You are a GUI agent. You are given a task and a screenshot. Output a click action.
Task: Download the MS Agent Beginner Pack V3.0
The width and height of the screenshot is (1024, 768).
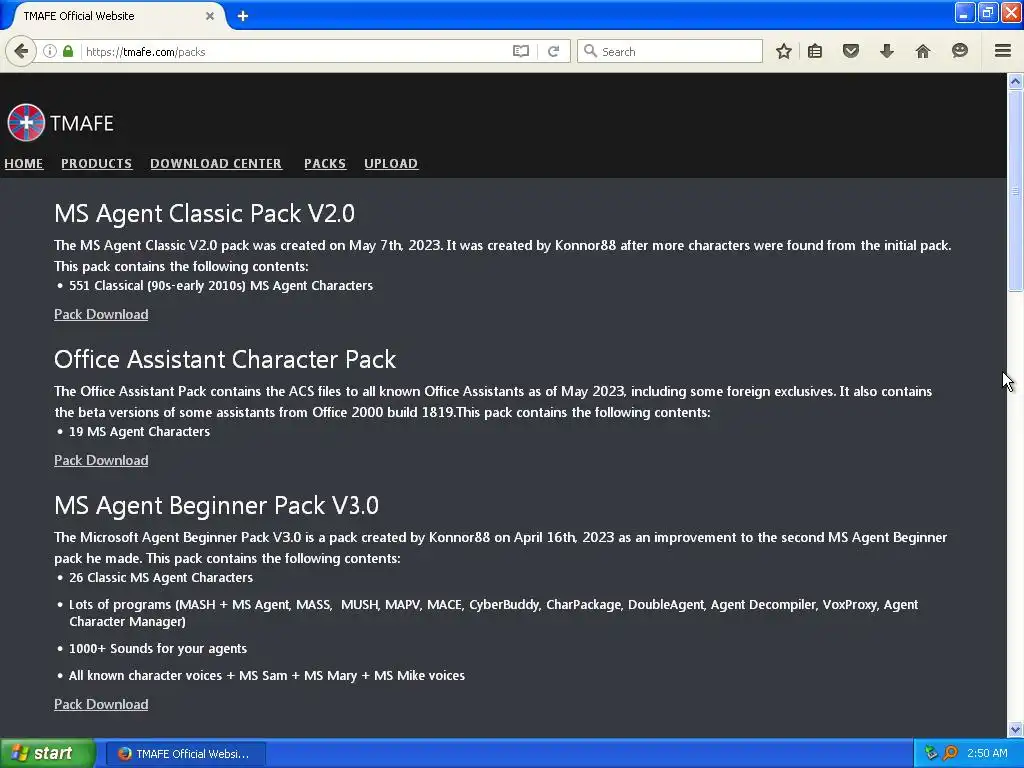[101, 704]
